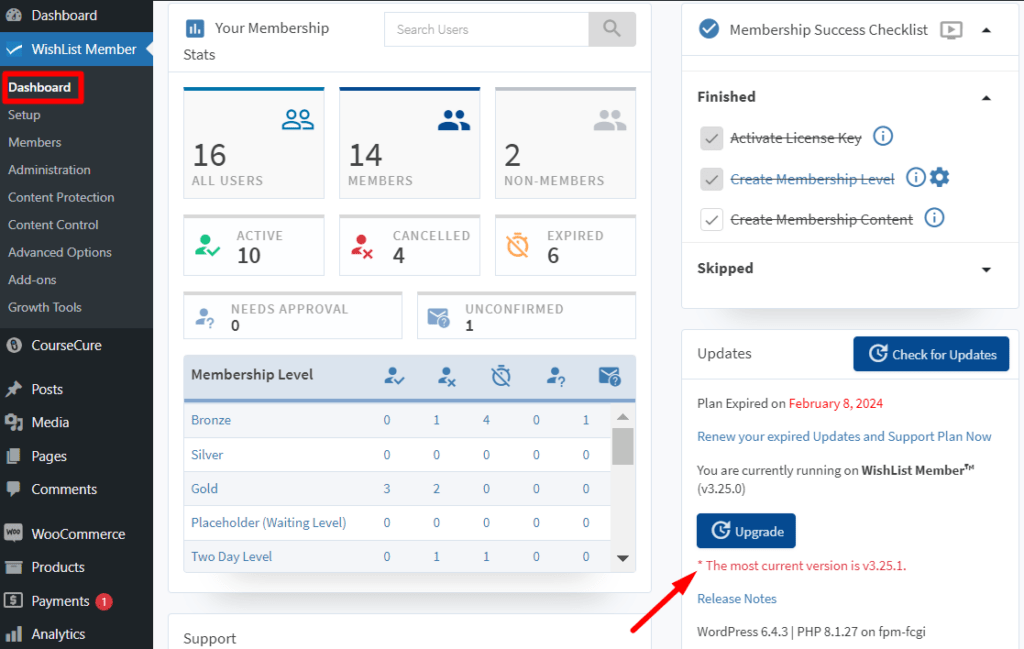Click the cancelled column header icon

tap(447, 376)
